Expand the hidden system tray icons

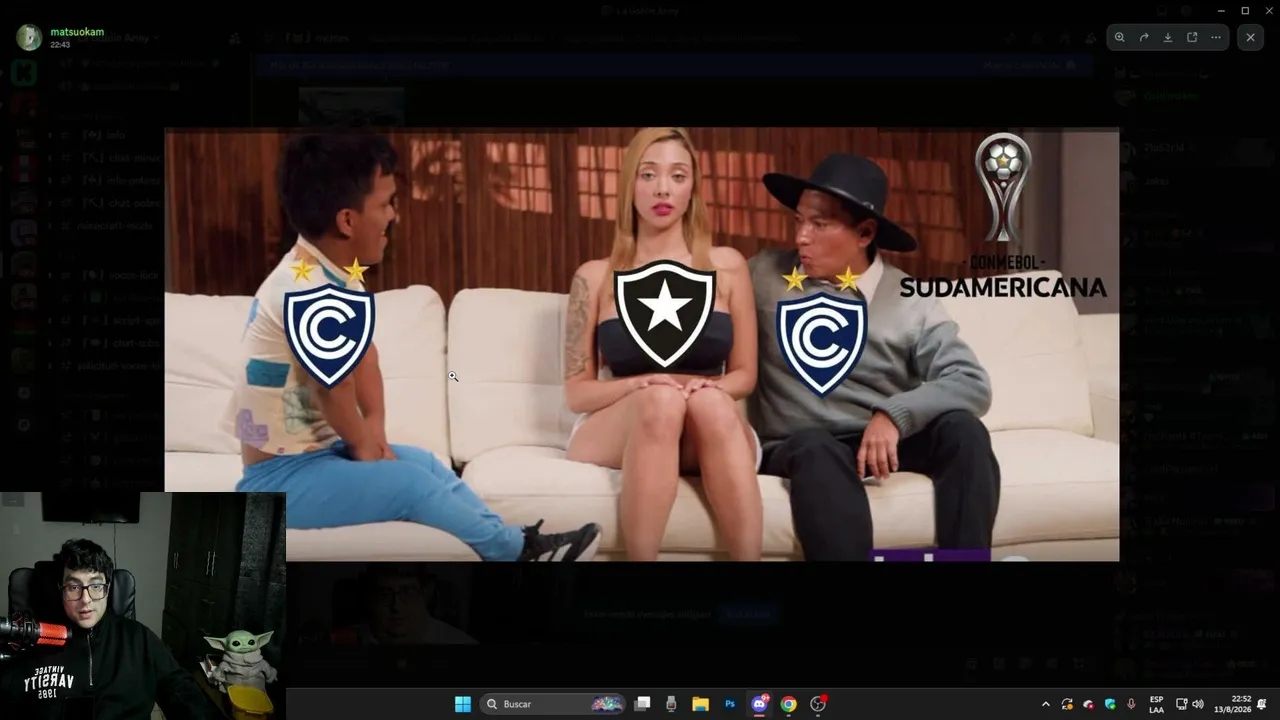(x=1046, y=704)
